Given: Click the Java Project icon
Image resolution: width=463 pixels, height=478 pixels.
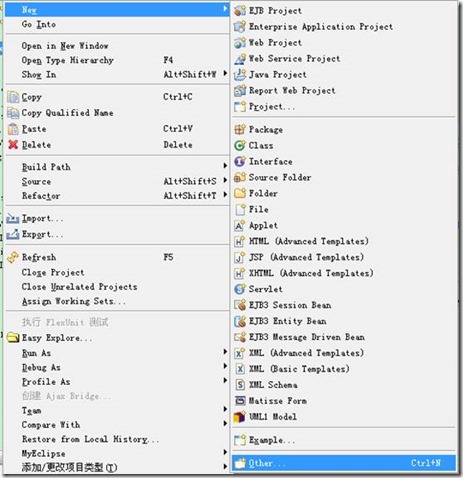Looking at the screenshot, I should [240, 75].
